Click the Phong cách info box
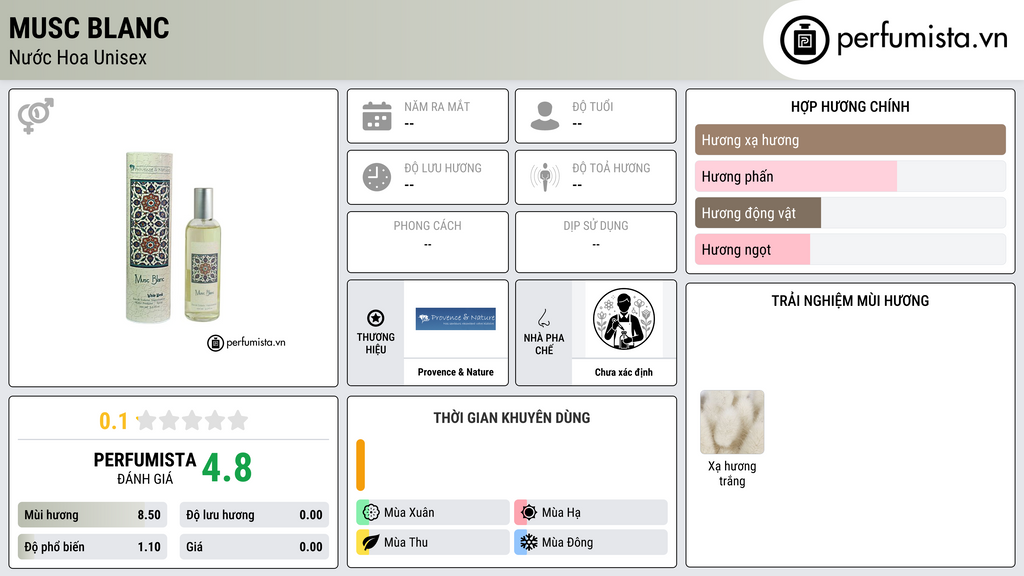This screenshot has height=576, width=1024. (x=428, y=242)
